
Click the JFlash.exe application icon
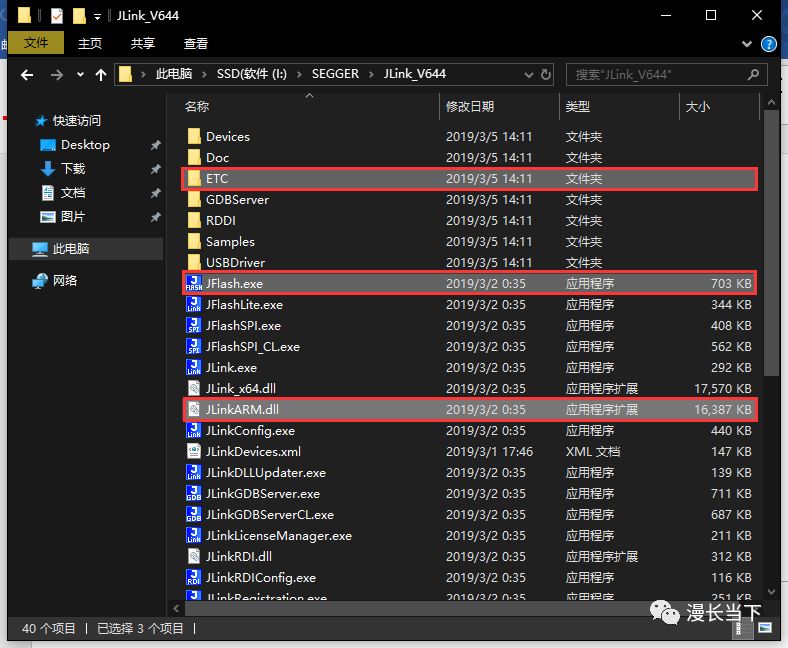(x=194, y=284)
